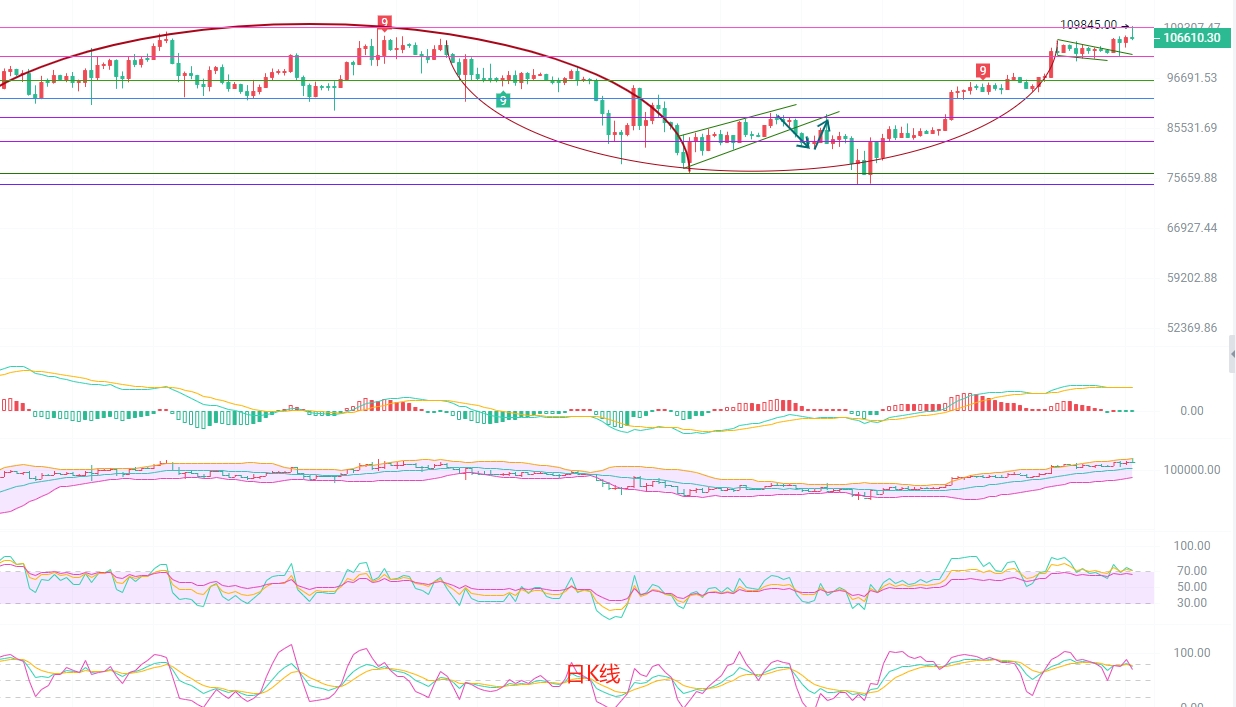Screen dimensions: 1236x707
Task: Click the green 9 sequential marker
Action: [504, 99]
